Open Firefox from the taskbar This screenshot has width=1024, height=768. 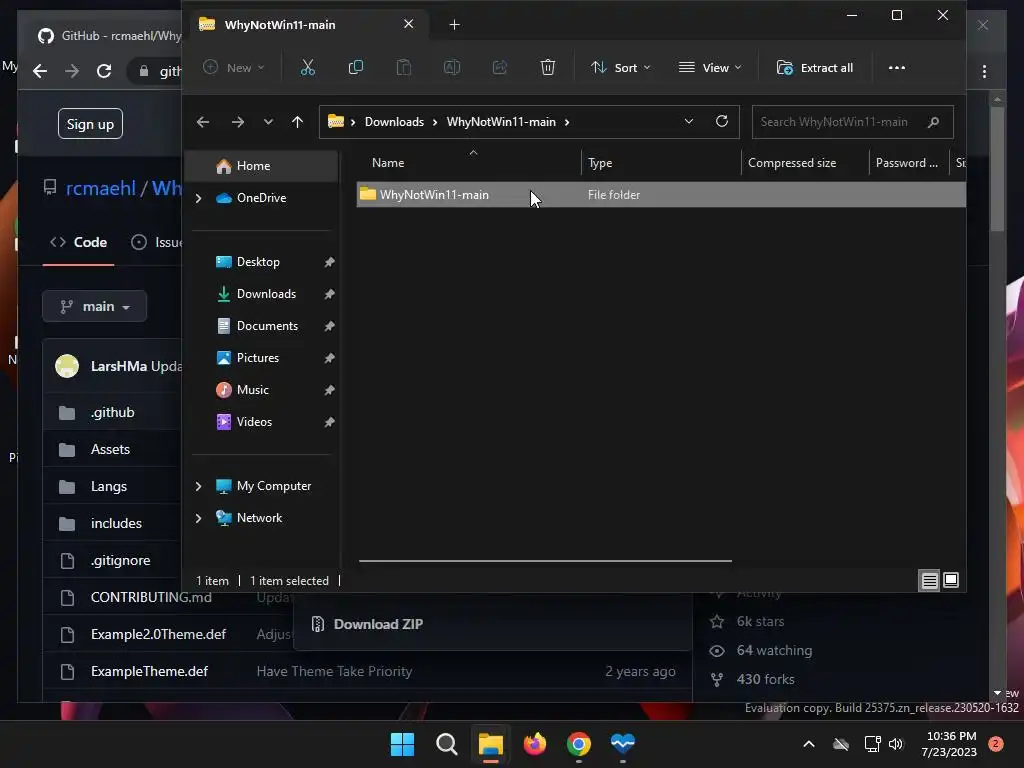pos(535,744)
